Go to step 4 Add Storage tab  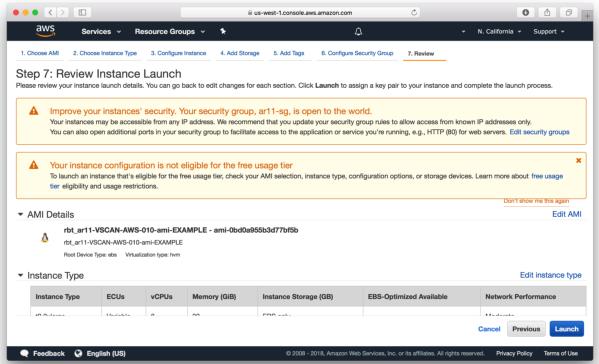pos(240,53)
